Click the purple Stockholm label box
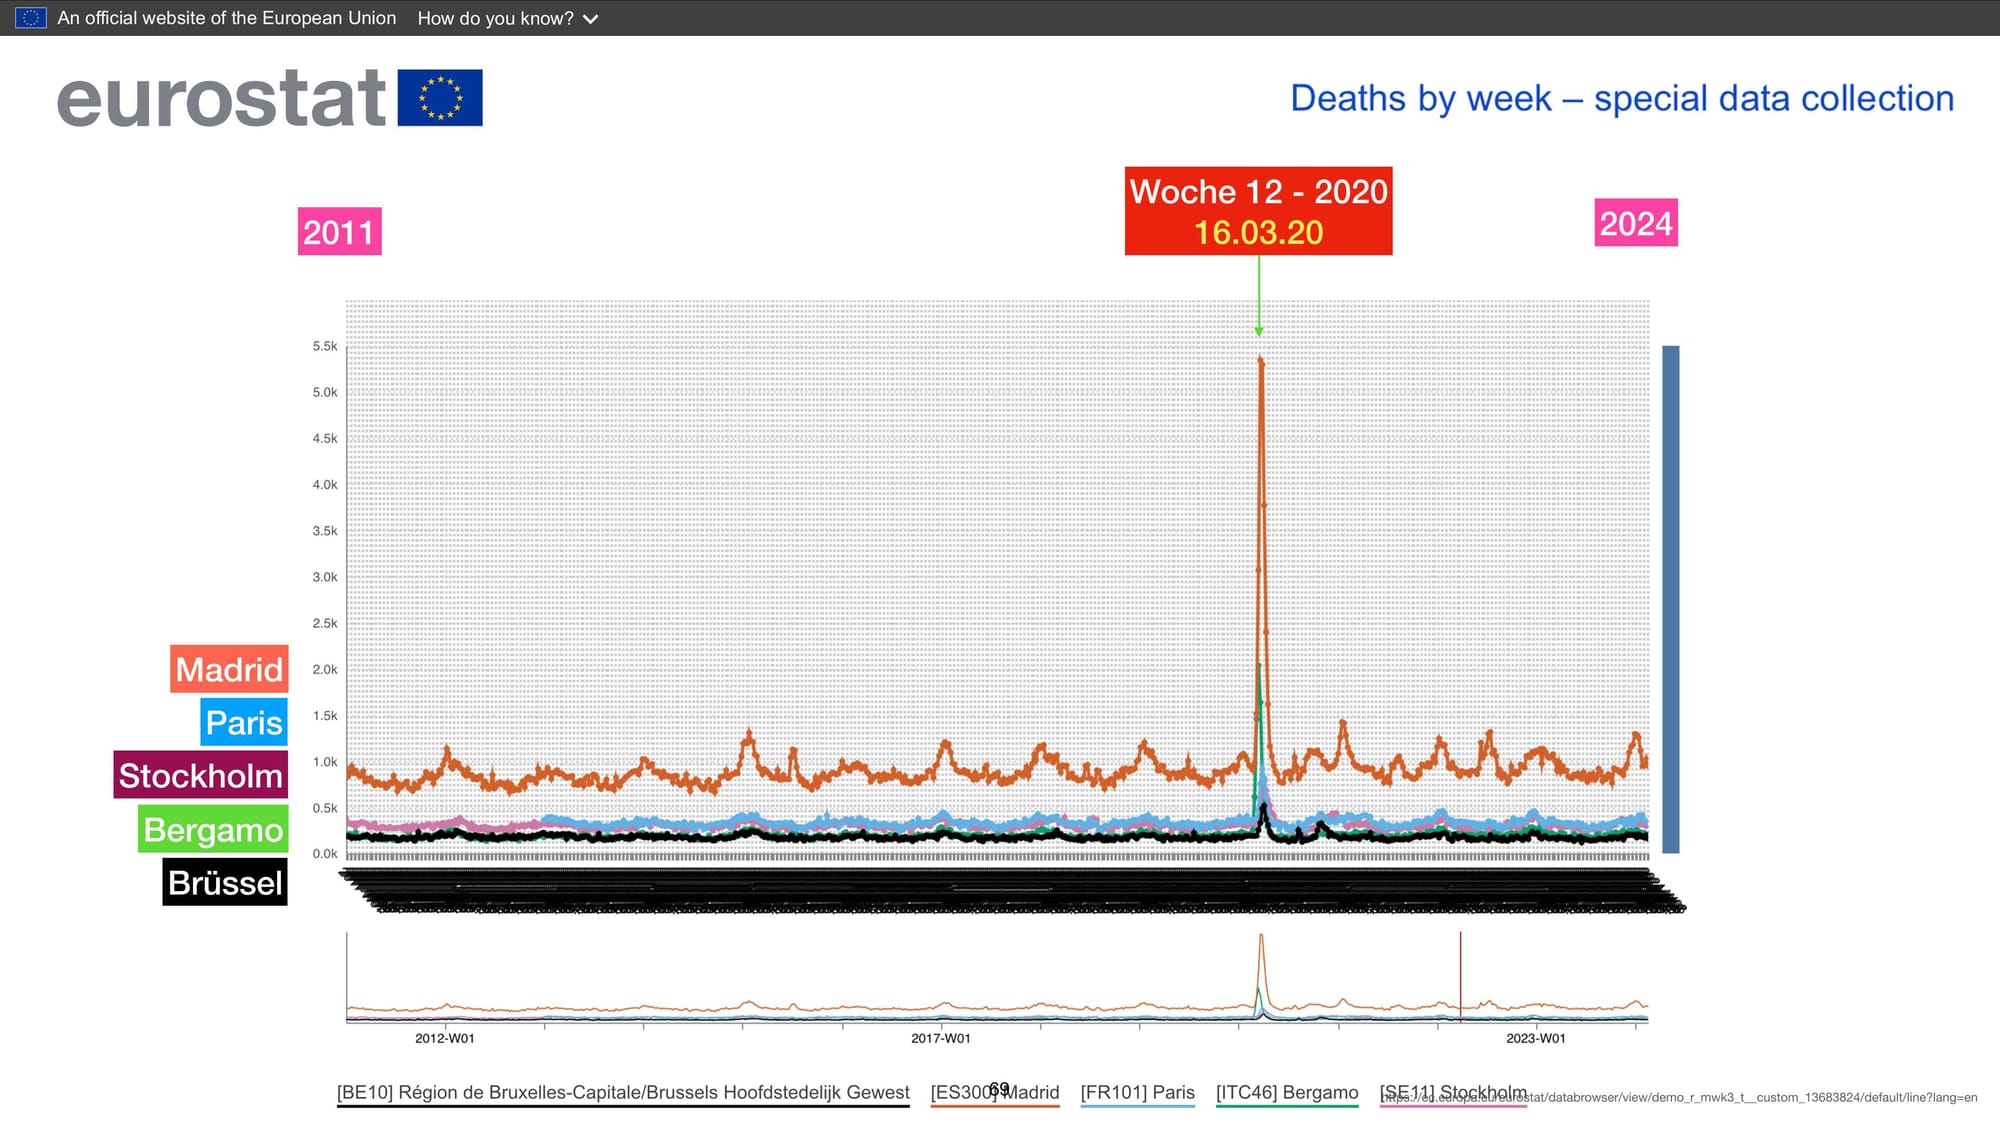2000x1125 pixels. click(x=200, y=775)
